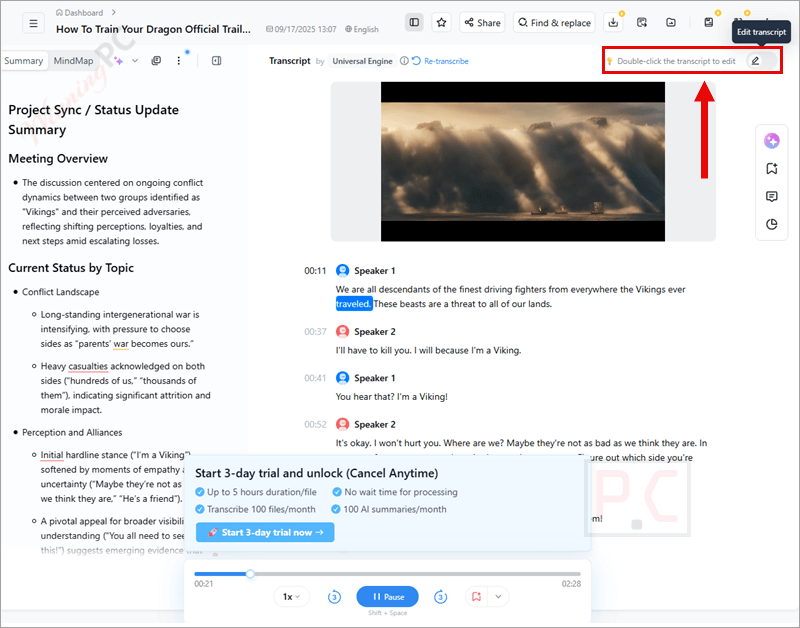
Task: Click the add bookmark icon in the side rail
Action: 771,168
